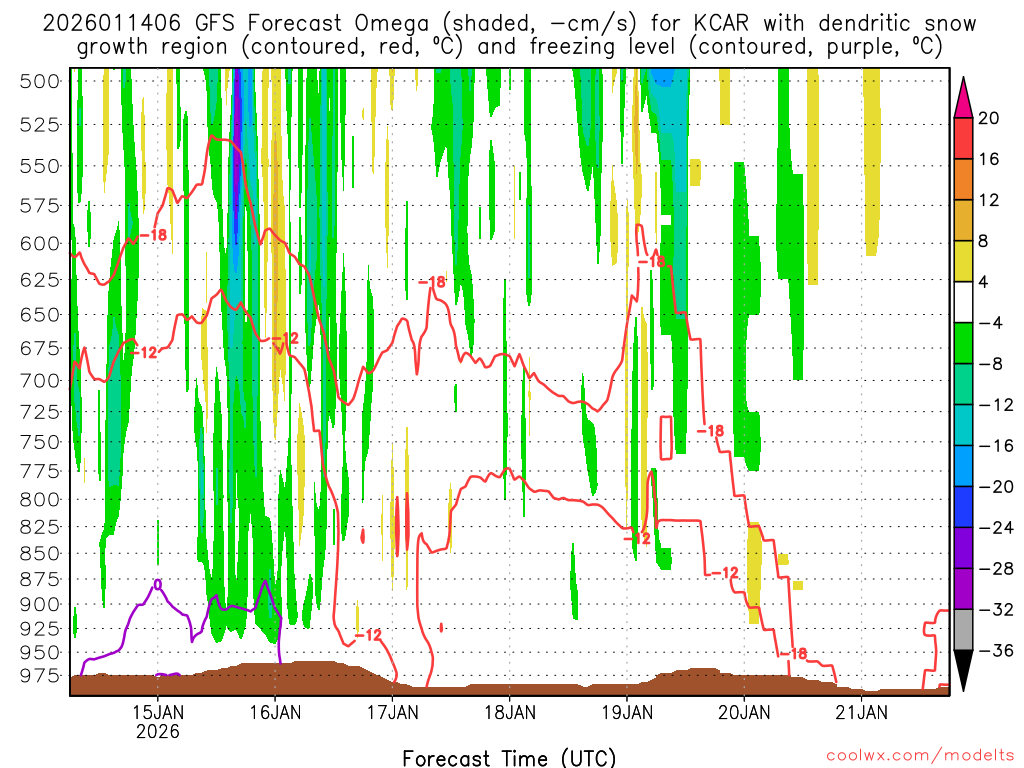This screenshot has height=768, width=1024.
Task: Click the 700 pressure level label
Action: pyautogui.click(x=40, y=380)
